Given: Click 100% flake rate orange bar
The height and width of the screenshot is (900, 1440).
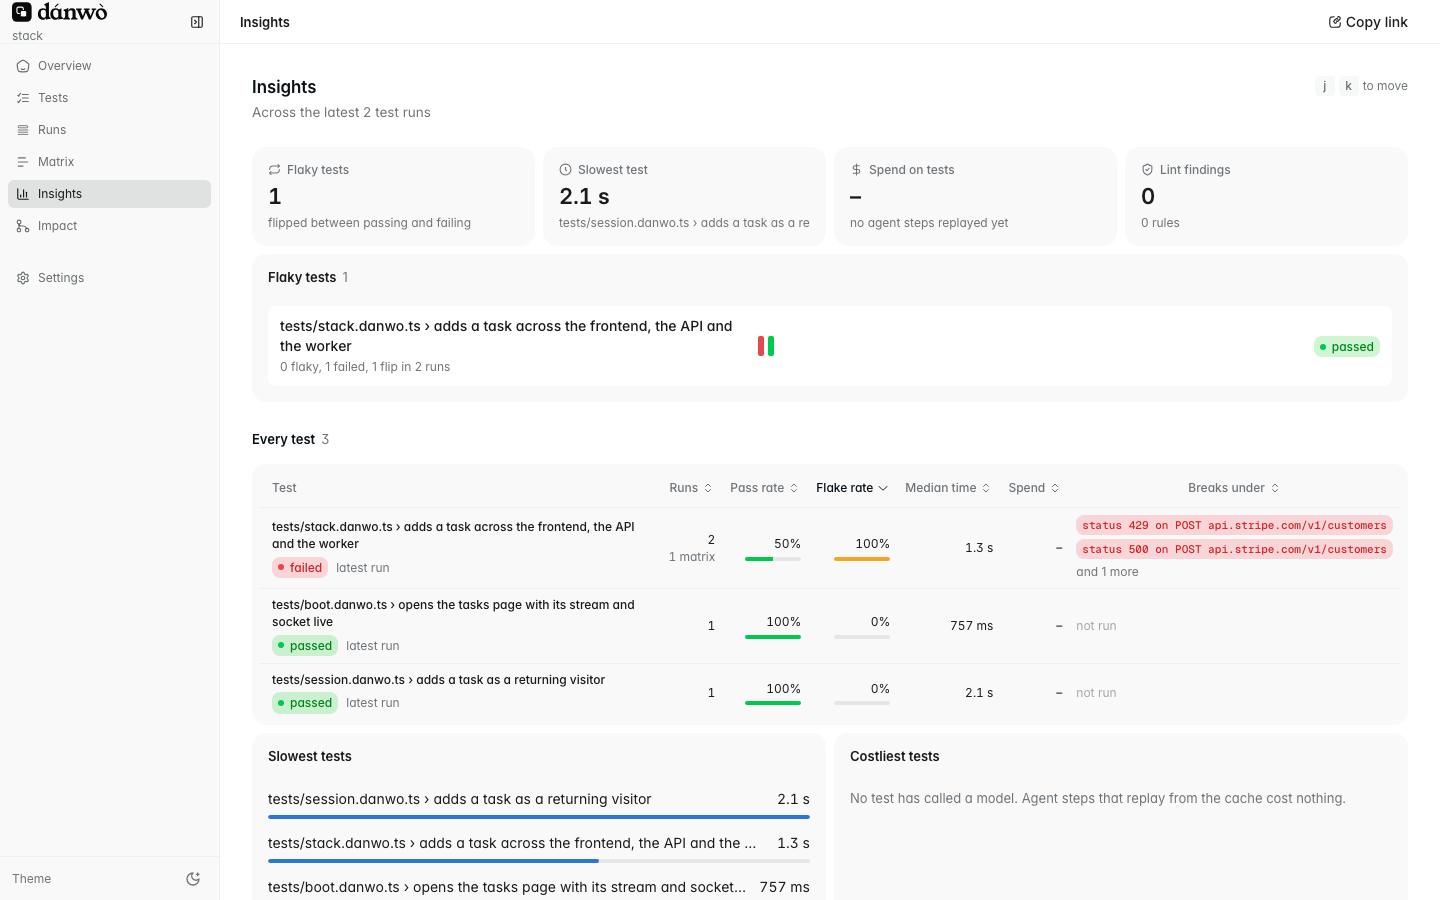Looking at the screenshot, I should point(862,559).
